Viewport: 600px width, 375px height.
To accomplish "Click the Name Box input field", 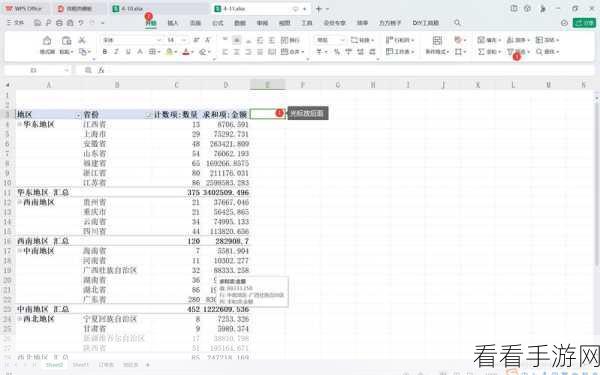I will pos(38,70).
